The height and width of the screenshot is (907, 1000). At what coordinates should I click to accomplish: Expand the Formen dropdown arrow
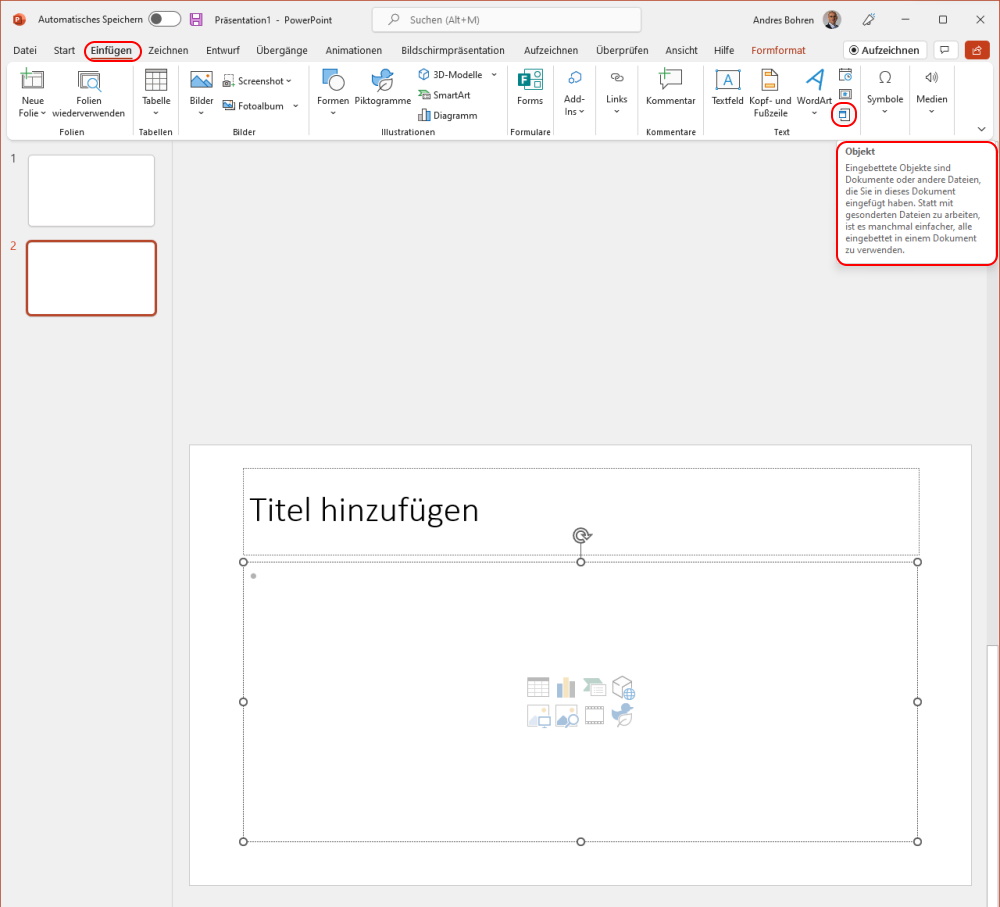pos(333,114)
